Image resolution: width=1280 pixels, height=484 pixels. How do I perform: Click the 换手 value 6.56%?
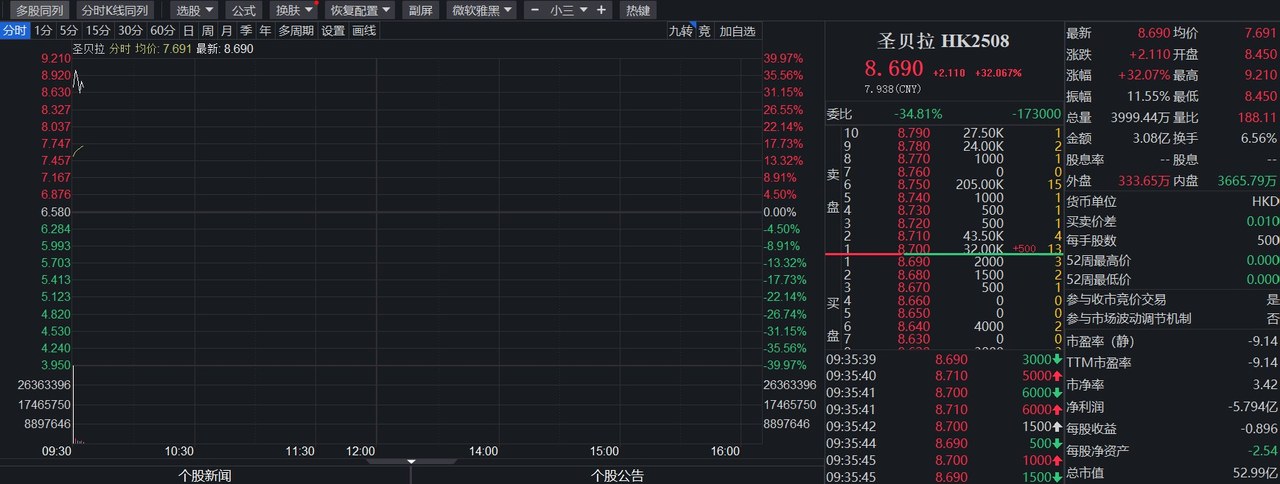(1259, 138)
